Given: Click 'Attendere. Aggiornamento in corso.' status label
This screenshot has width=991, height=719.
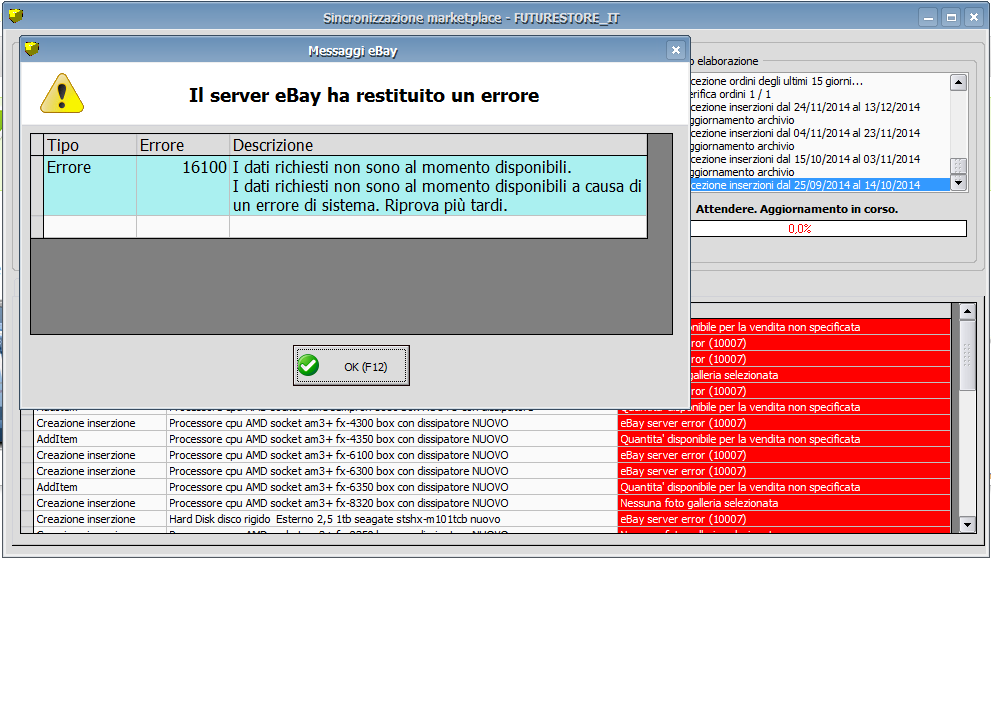Looking at the screenshot, I should pos(796,209).
